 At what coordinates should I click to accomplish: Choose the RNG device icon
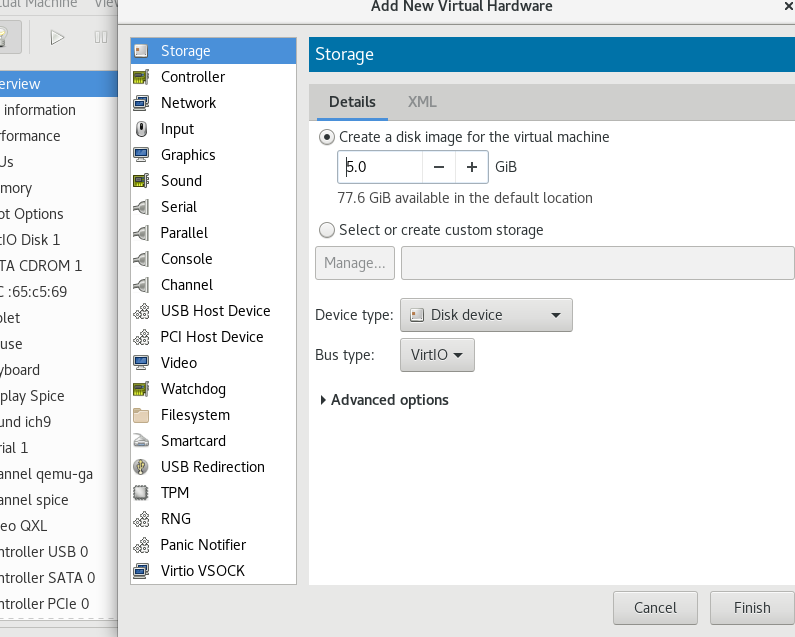click(141, 519)
